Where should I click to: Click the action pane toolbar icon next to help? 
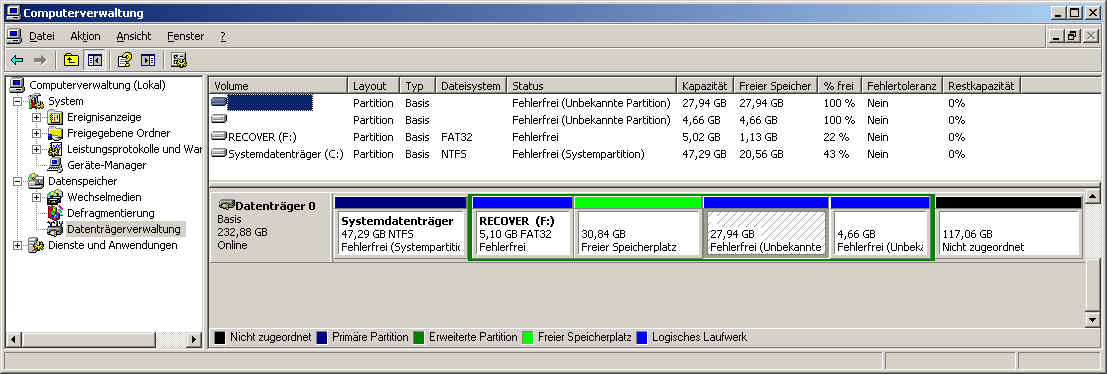click(x=148, y=61)
